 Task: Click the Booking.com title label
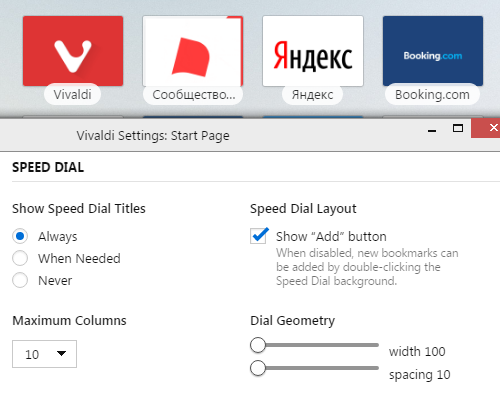coord(432,95)
